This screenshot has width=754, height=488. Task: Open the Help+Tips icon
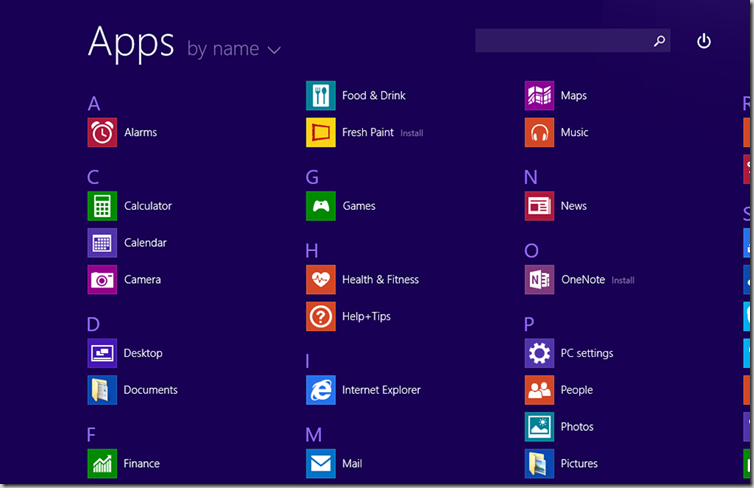coord(321,316)
